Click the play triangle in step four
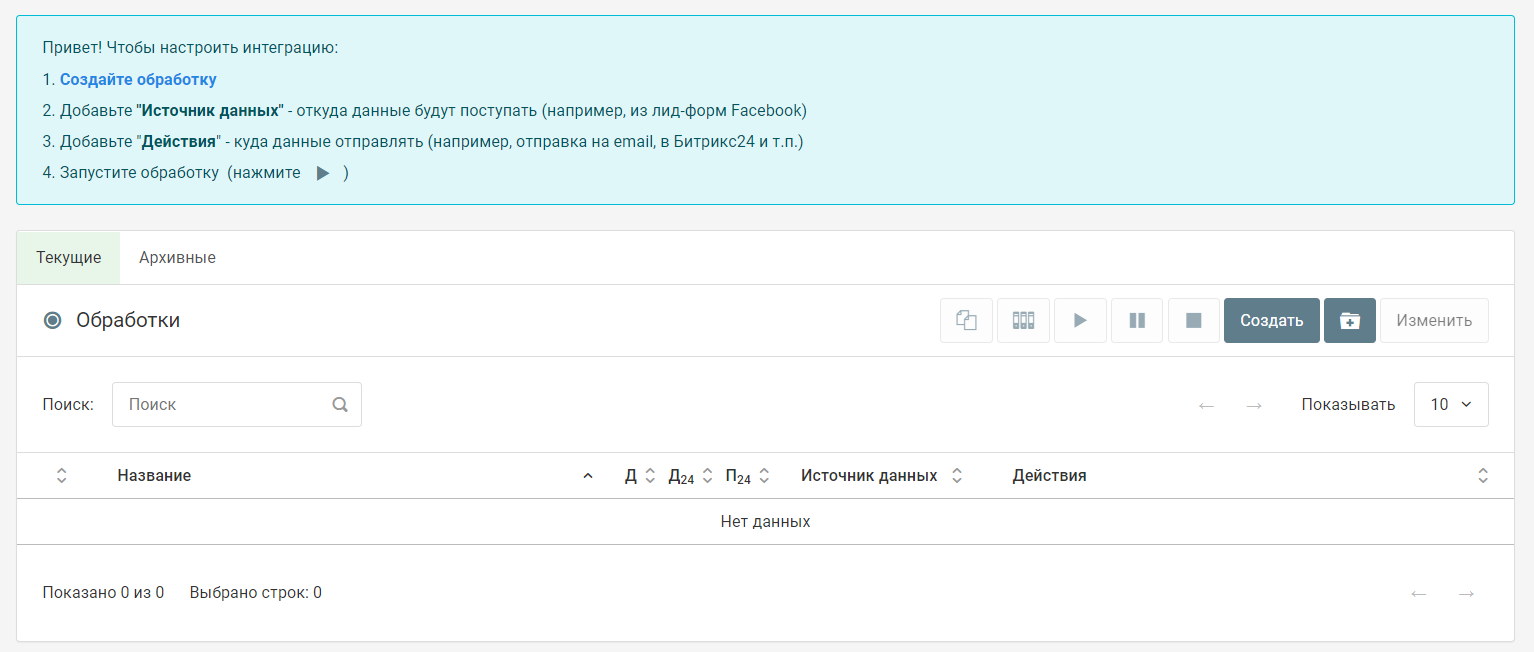 click(323, 173)
